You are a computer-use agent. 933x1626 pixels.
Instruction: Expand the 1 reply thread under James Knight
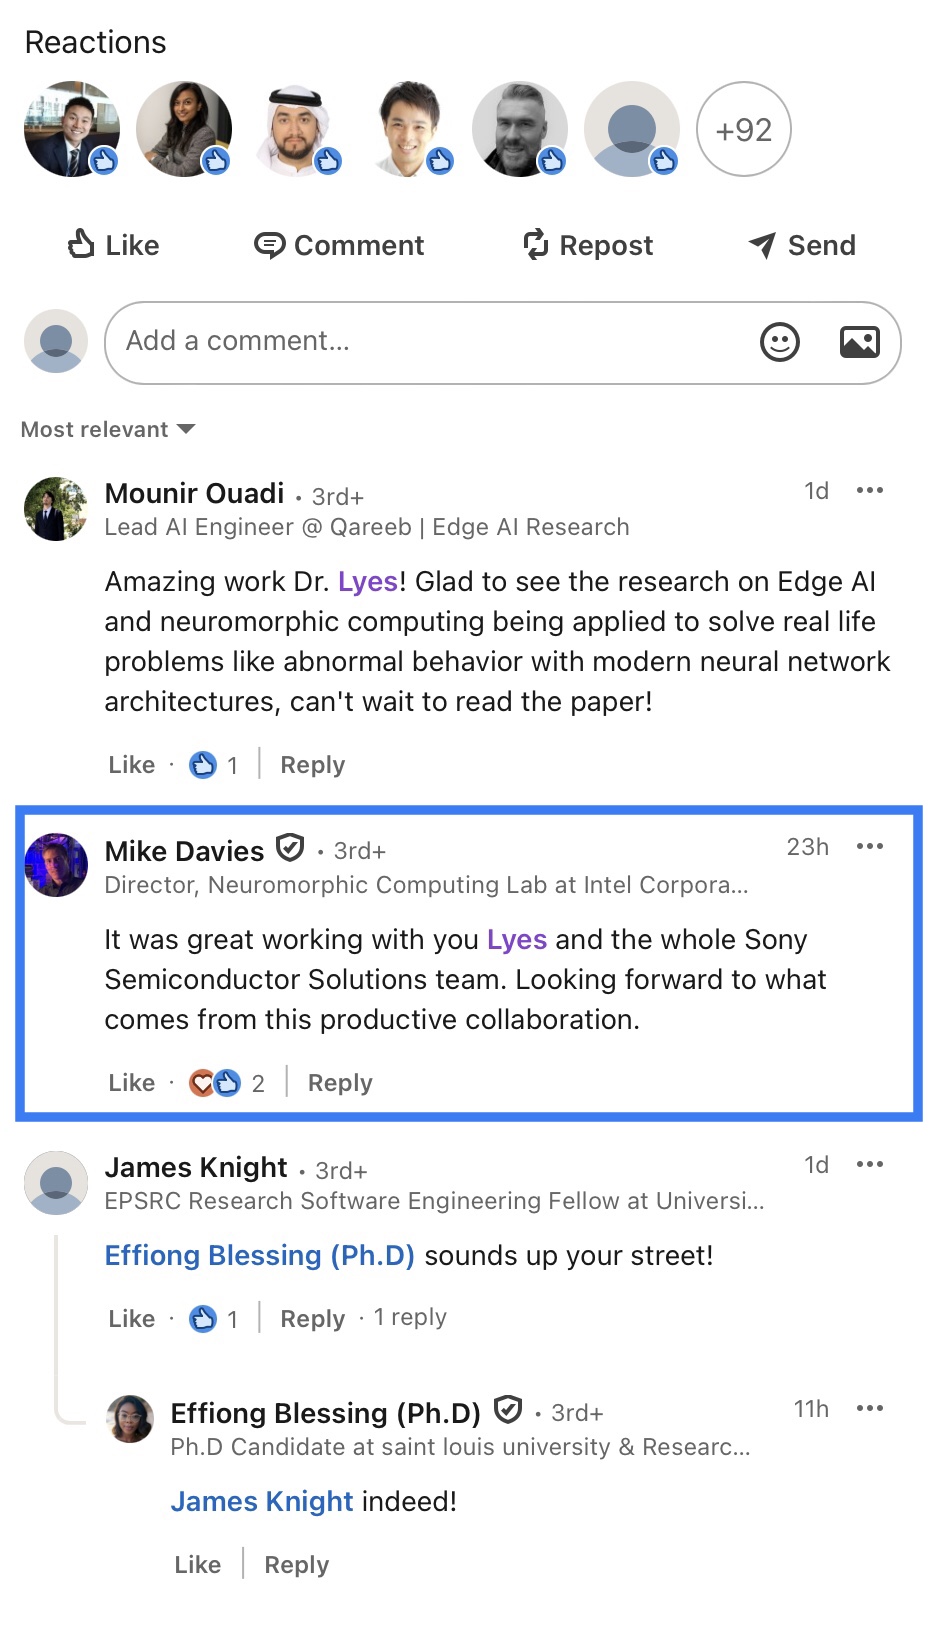tap(410, 1318)
